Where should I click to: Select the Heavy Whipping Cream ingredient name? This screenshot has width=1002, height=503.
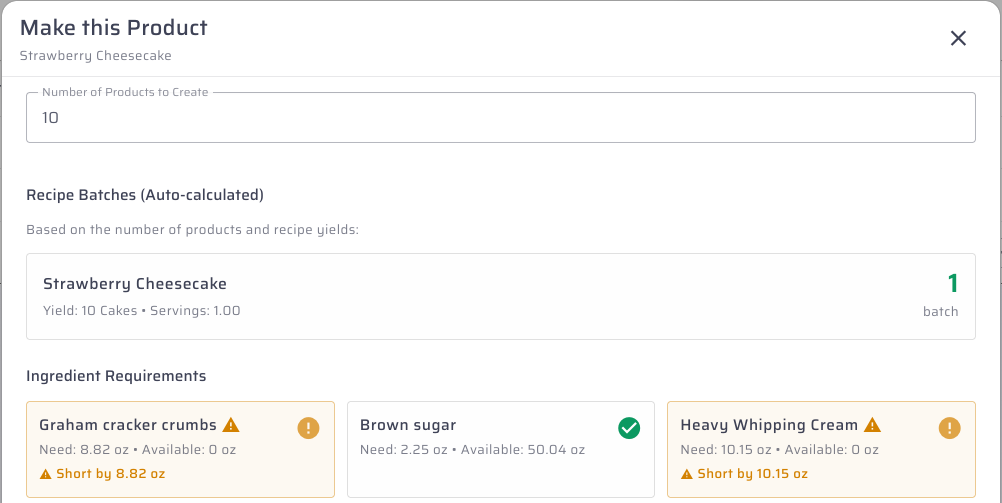[x=769, y=425]
